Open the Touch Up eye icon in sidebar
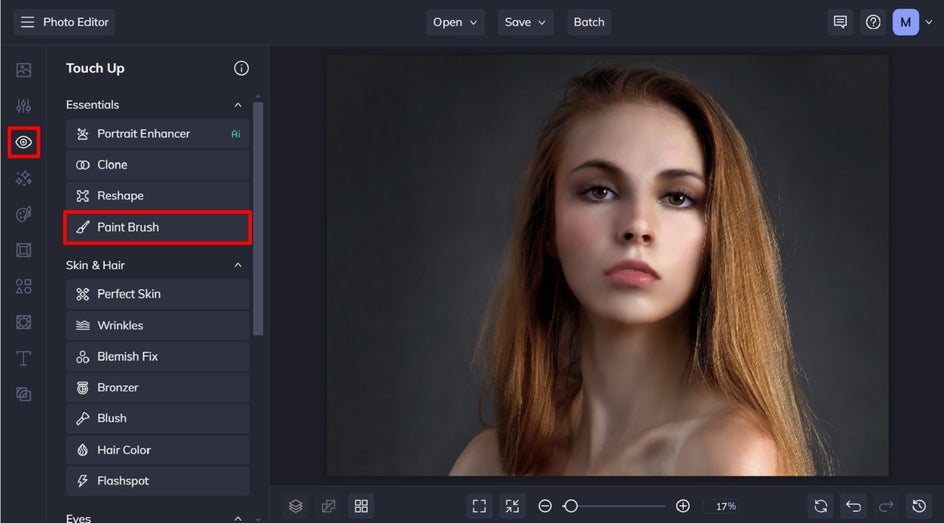Image resolution: width=944 pixels, height=523 pixels. 23,142
